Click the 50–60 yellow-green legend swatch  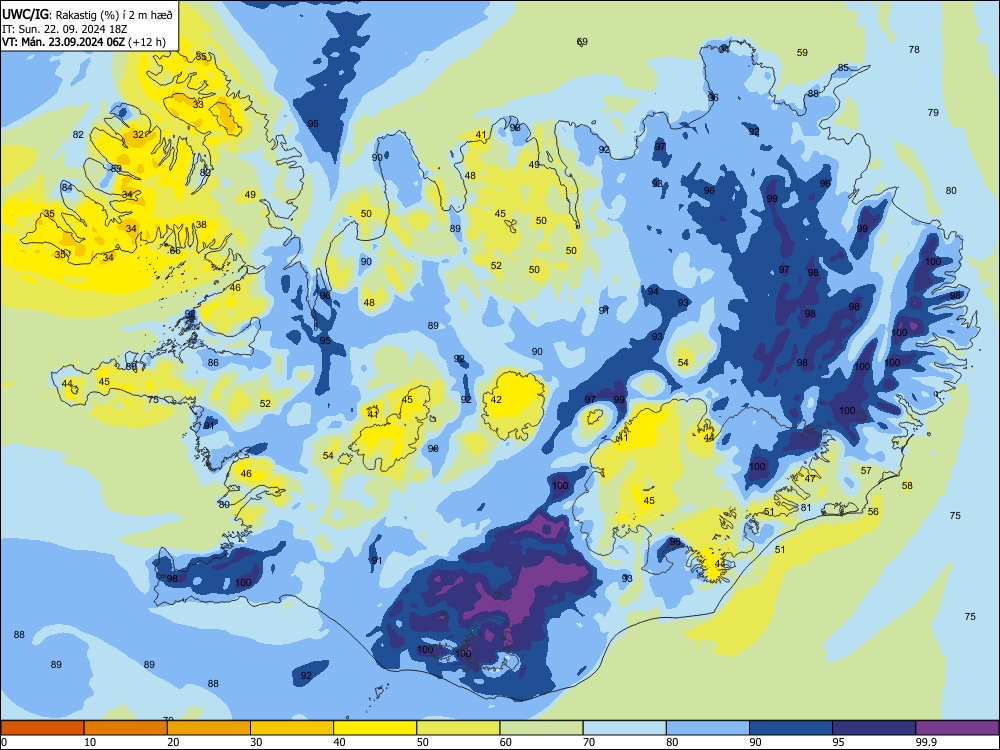pos(459,728)
